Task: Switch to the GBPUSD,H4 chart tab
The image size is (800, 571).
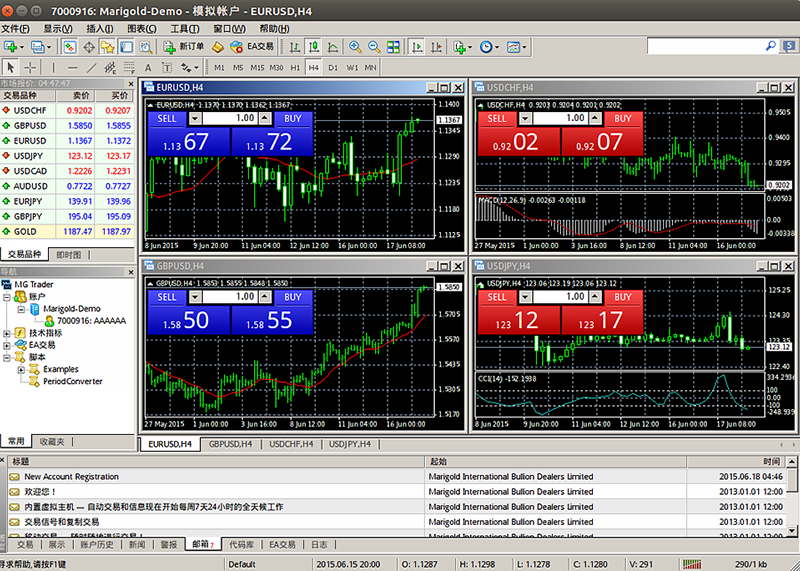Action: 231,443
